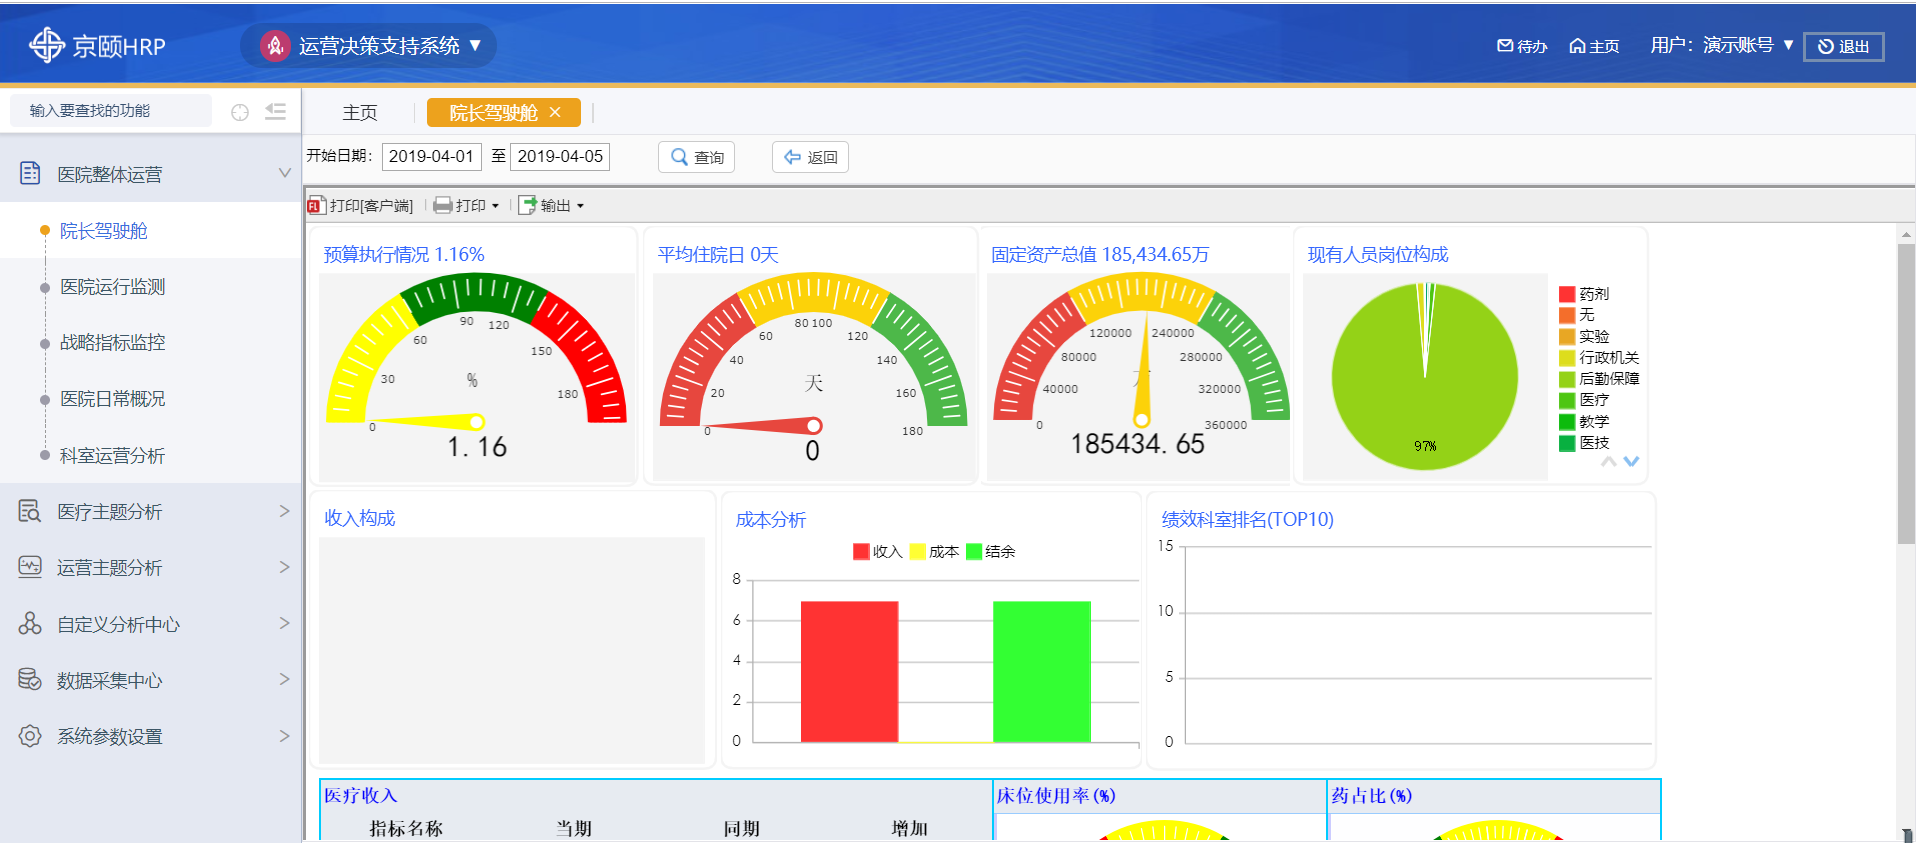Click the 京颐HRP logo icon
1916x843 pixels.
[46, 45]
